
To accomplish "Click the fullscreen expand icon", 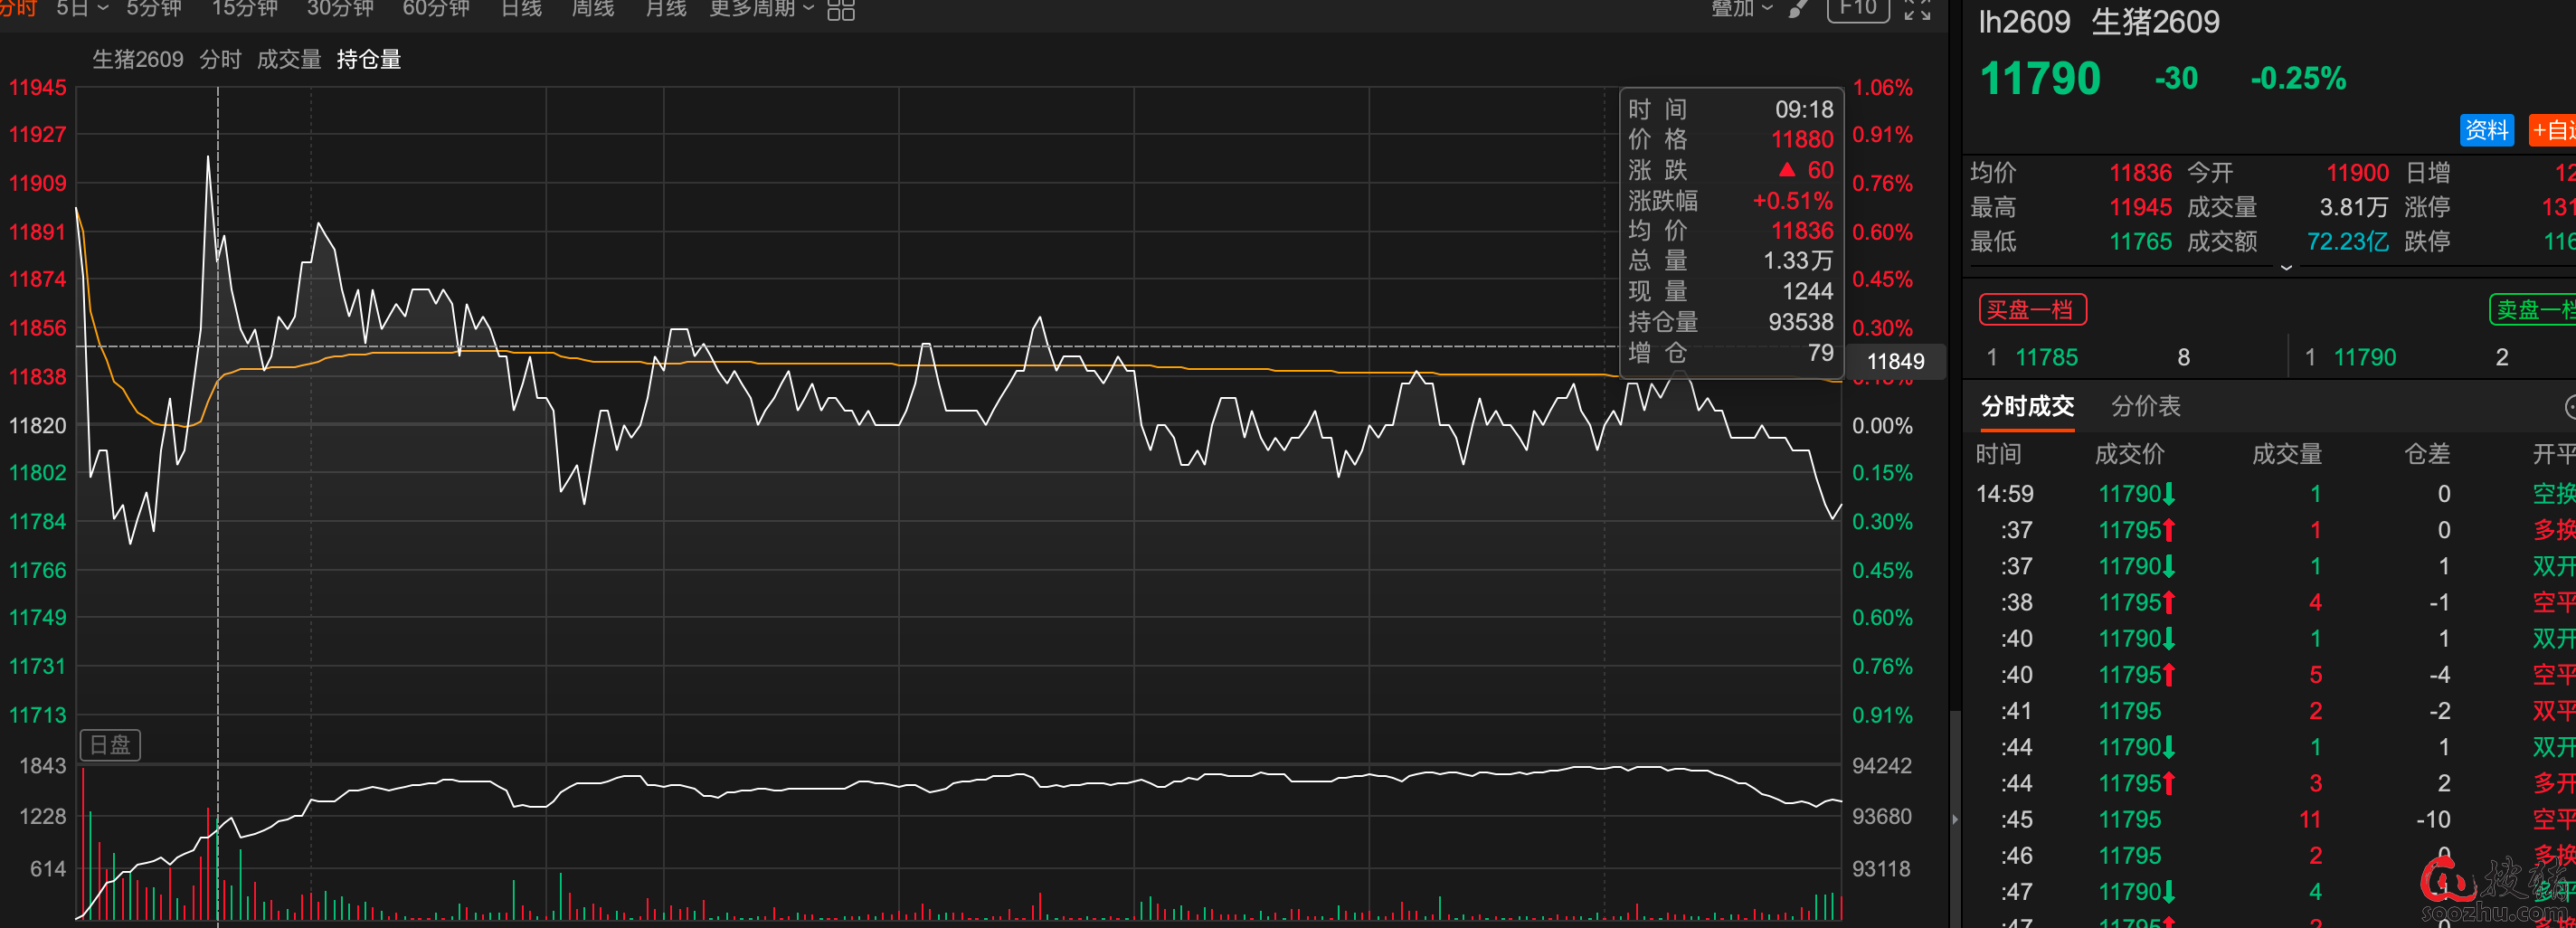I will click(1917, 10).
